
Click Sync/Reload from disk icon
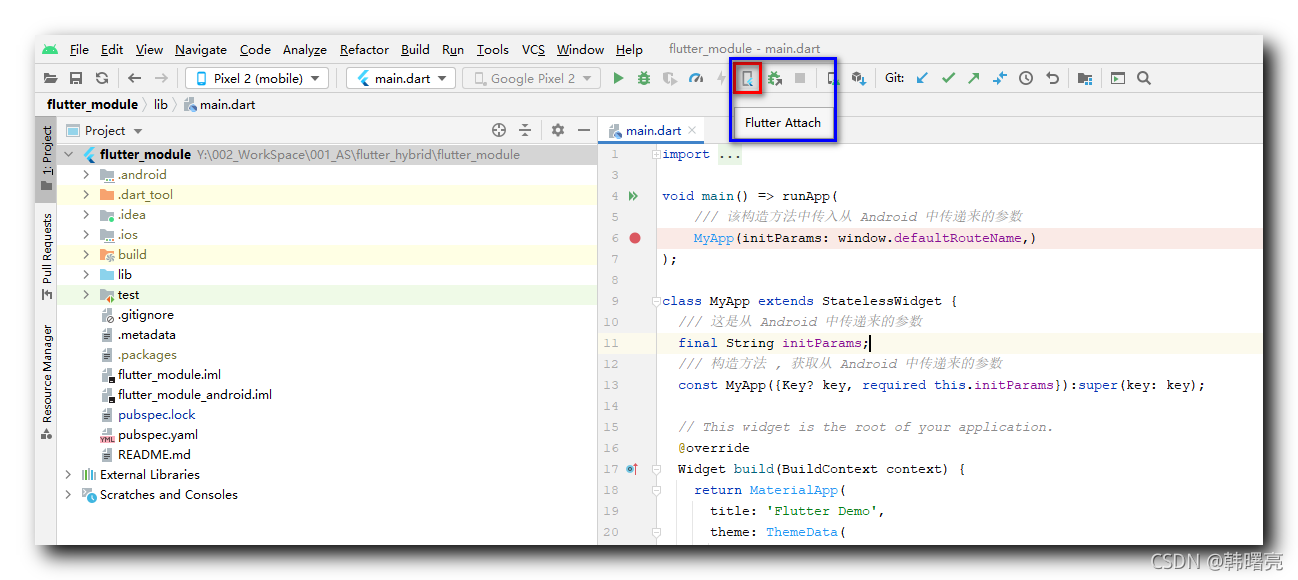tap(102, 78)
